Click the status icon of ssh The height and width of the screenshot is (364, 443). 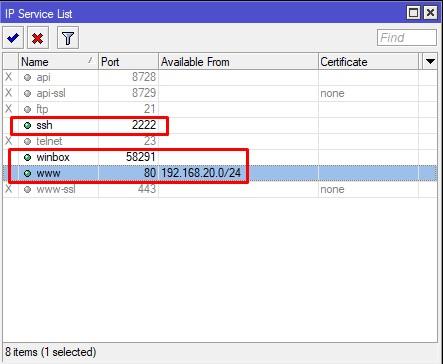(27, 126)
